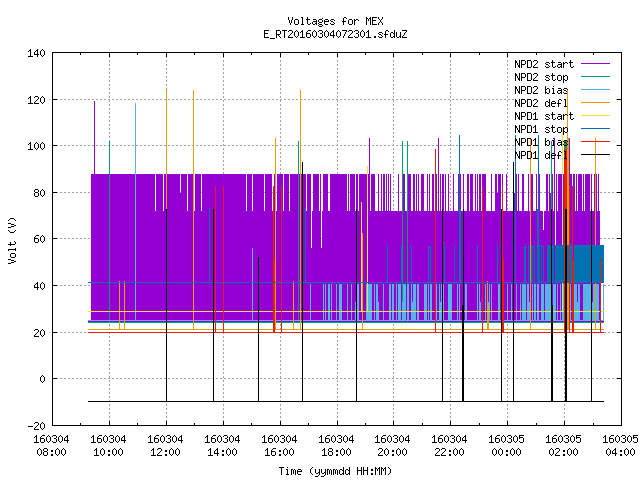Click the dark blue NPD1 stop block near 03:00
The image size is (640, 480).
tap(588, 264)
